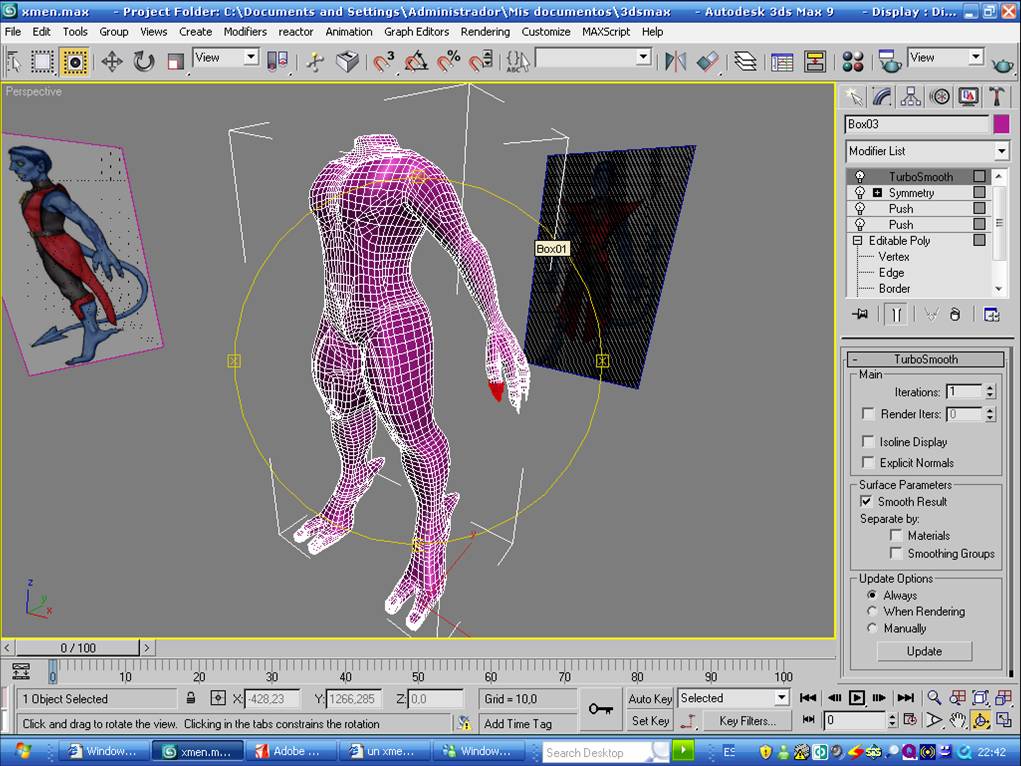Switch to the Motion command panel
This screenshot has width=1021, height=766.
tap(940, 97)
